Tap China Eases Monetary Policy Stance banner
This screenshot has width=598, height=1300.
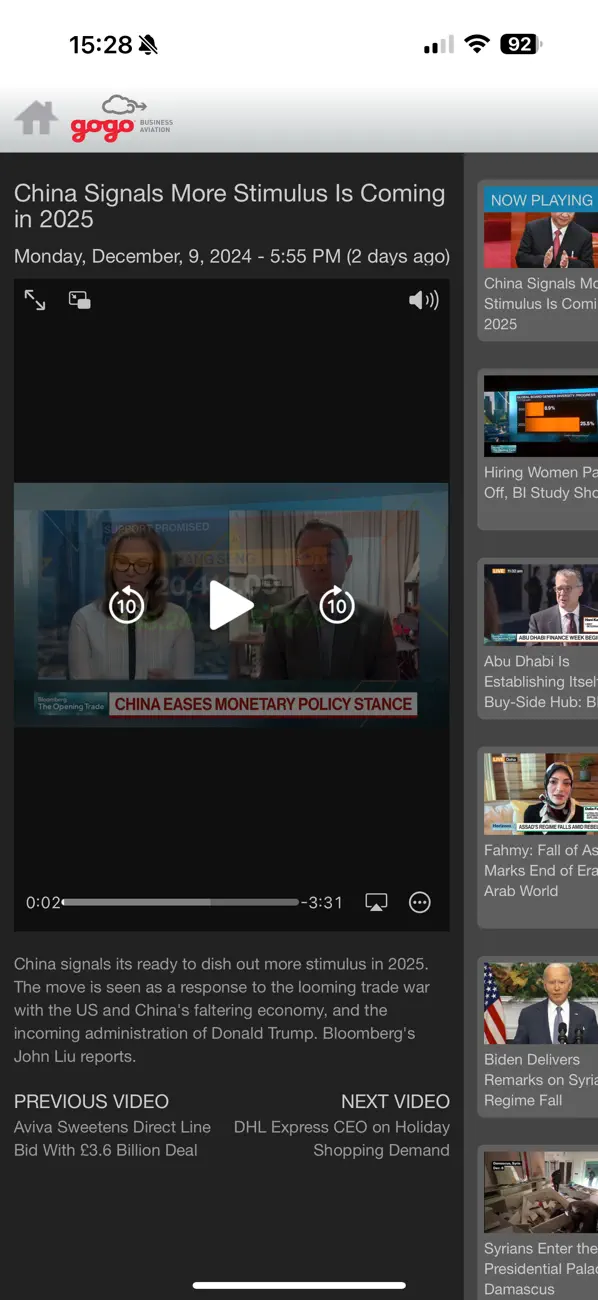click(263, 704)
